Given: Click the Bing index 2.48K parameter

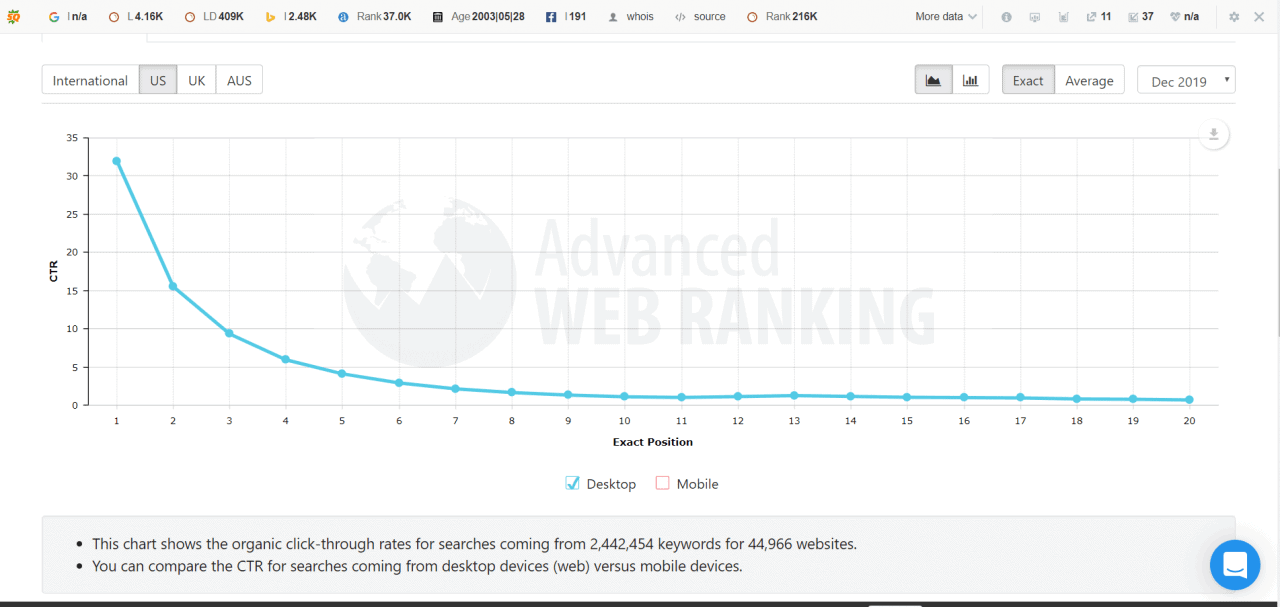Looking at the screenshot, I should 291,17.
